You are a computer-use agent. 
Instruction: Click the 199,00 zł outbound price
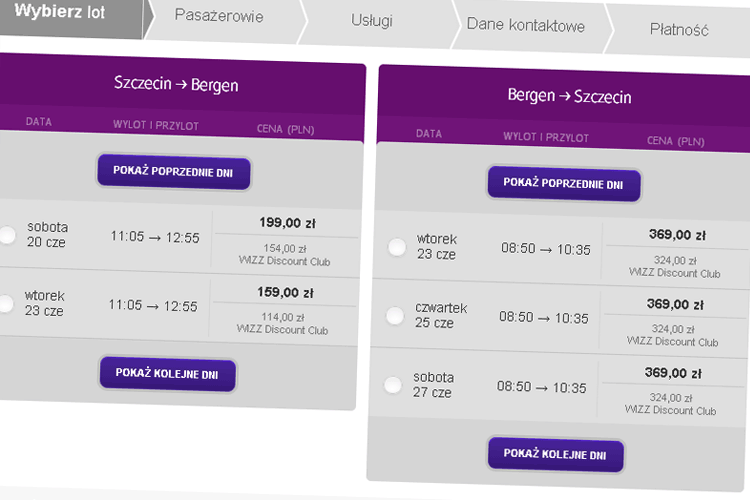coord(287,223)
